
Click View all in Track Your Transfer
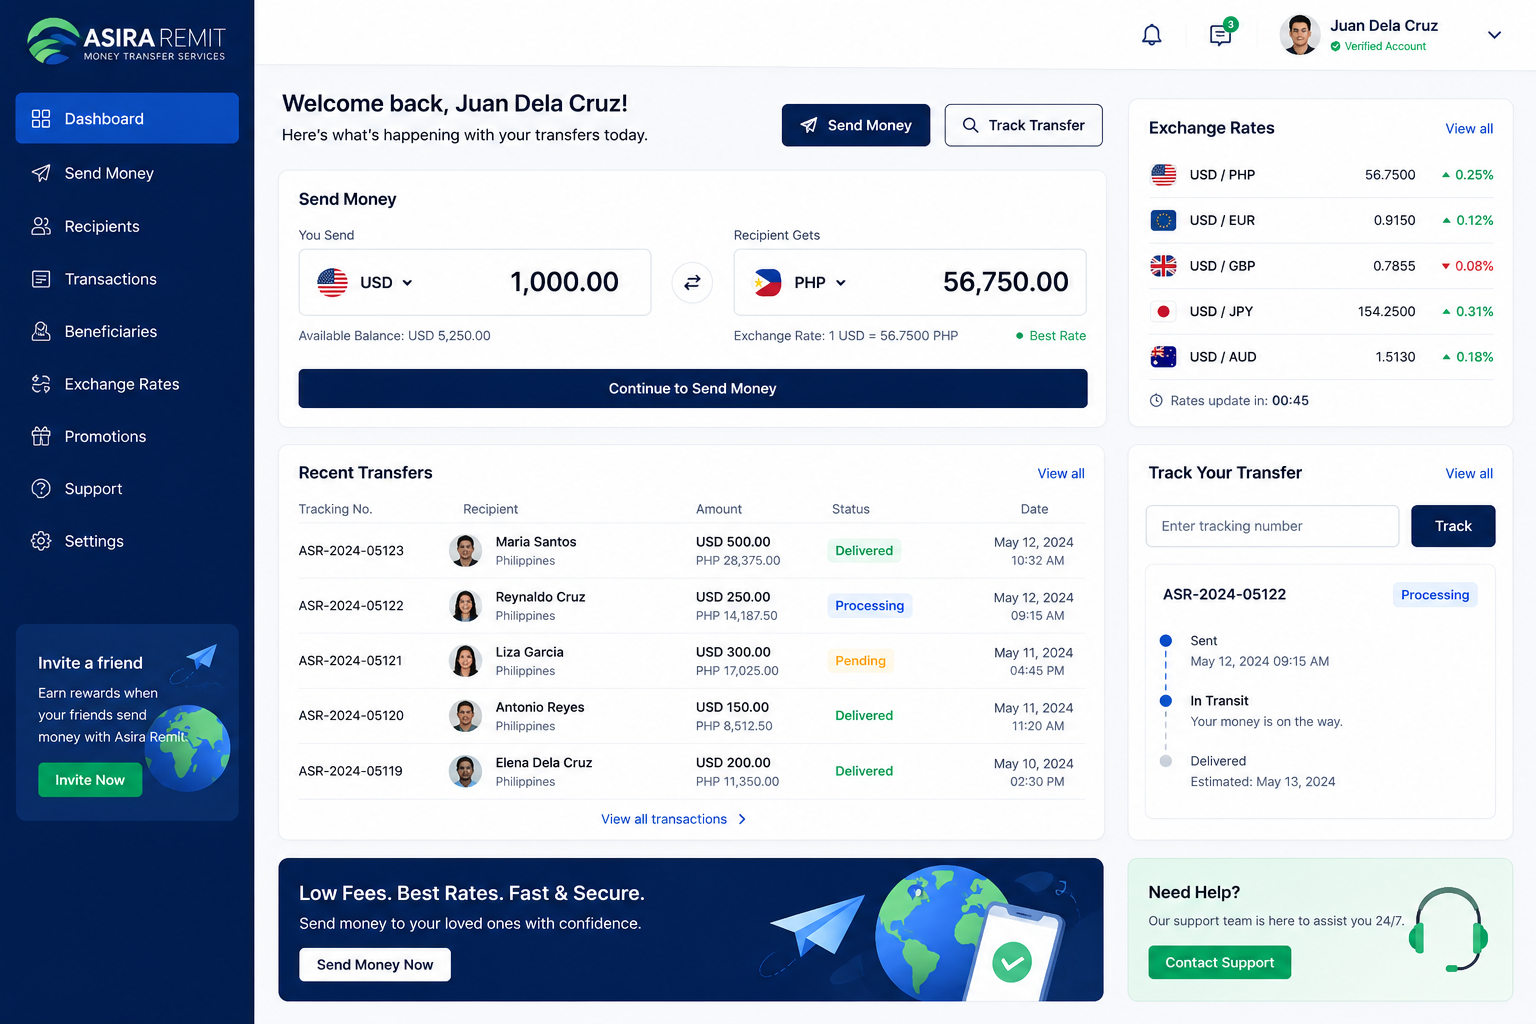click(1469, 473)
